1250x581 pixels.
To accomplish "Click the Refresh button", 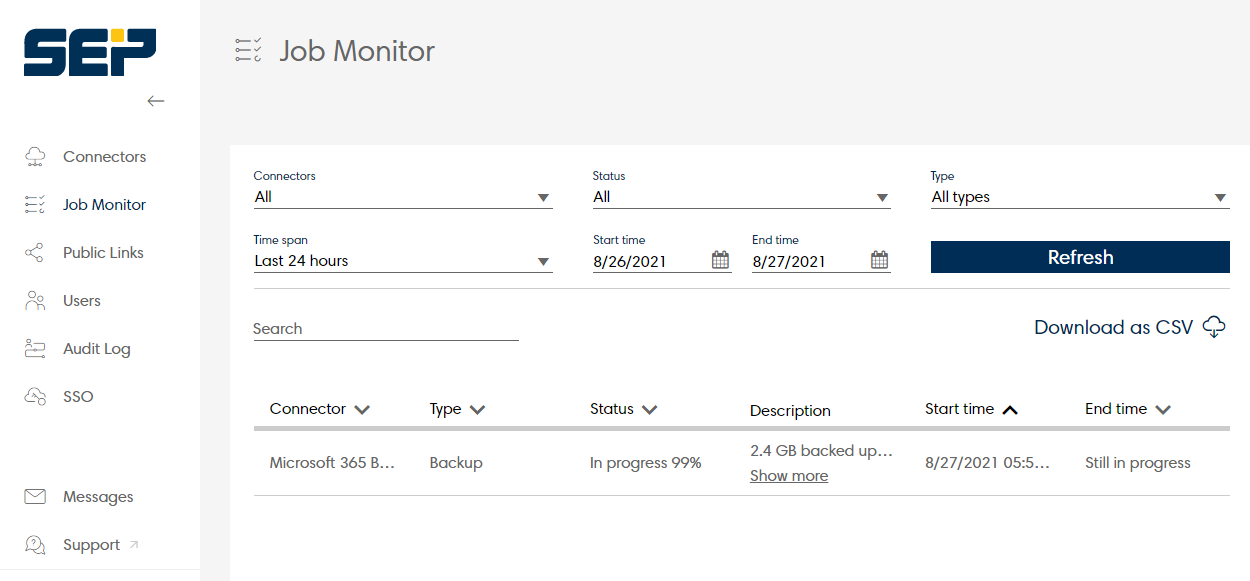I will coord(1080,257).
